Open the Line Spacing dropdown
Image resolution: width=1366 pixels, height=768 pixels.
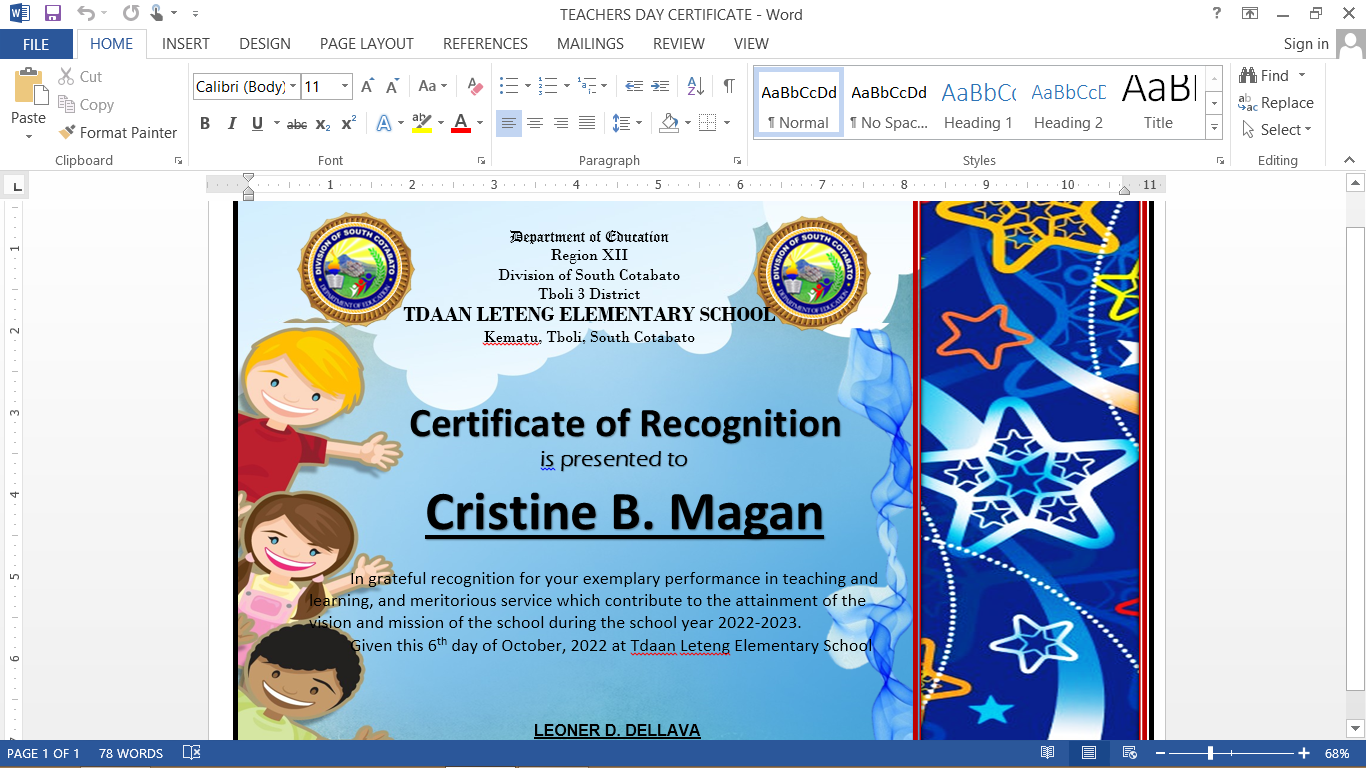(x=627, y=123)
